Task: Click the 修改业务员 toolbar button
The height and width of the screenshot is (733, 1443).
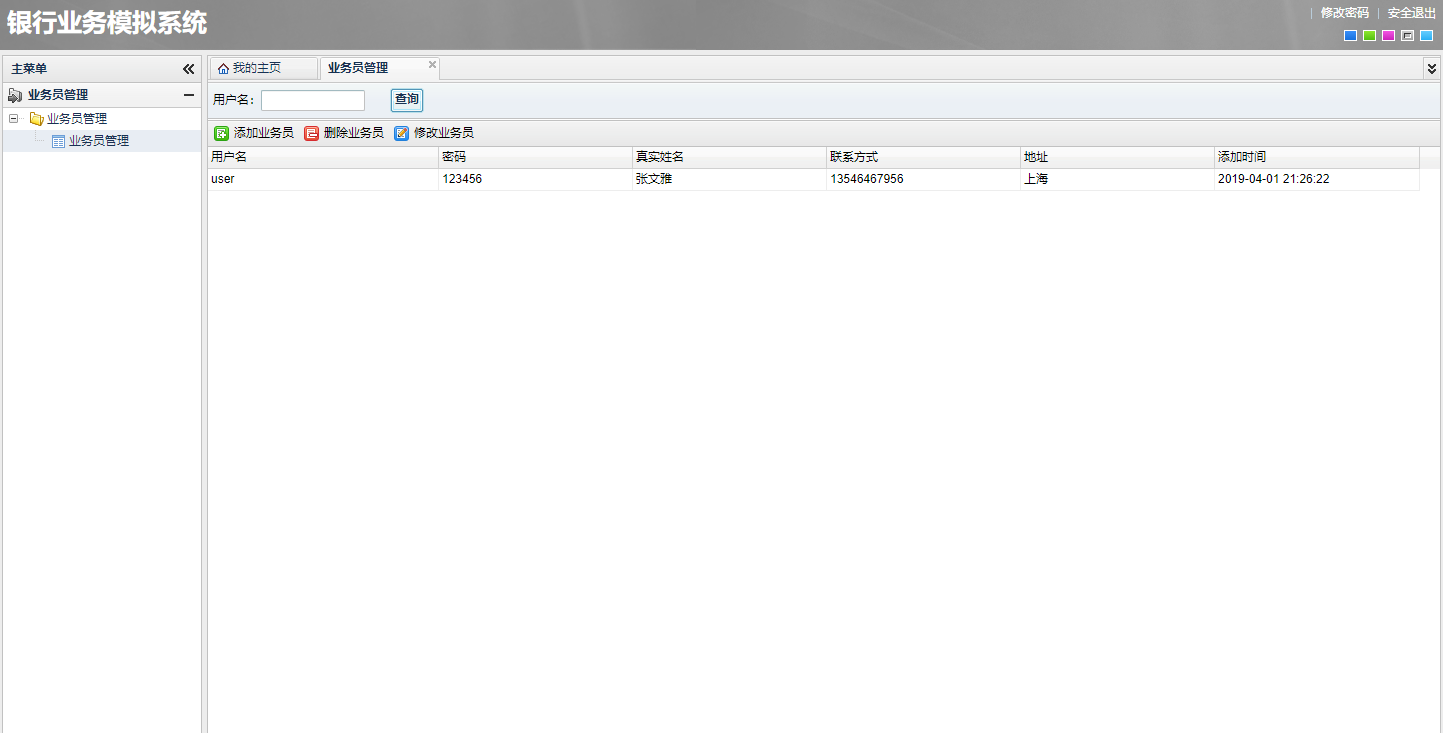Action: (434, 133)
